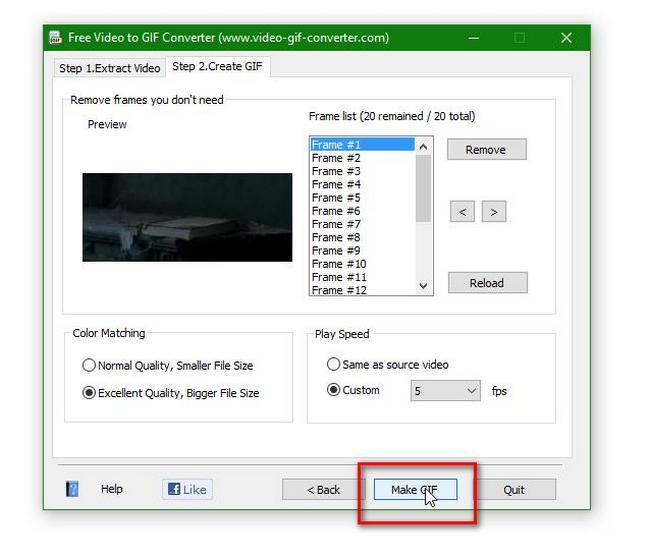Select Frame #4 in the list

[x=363, y=184]
